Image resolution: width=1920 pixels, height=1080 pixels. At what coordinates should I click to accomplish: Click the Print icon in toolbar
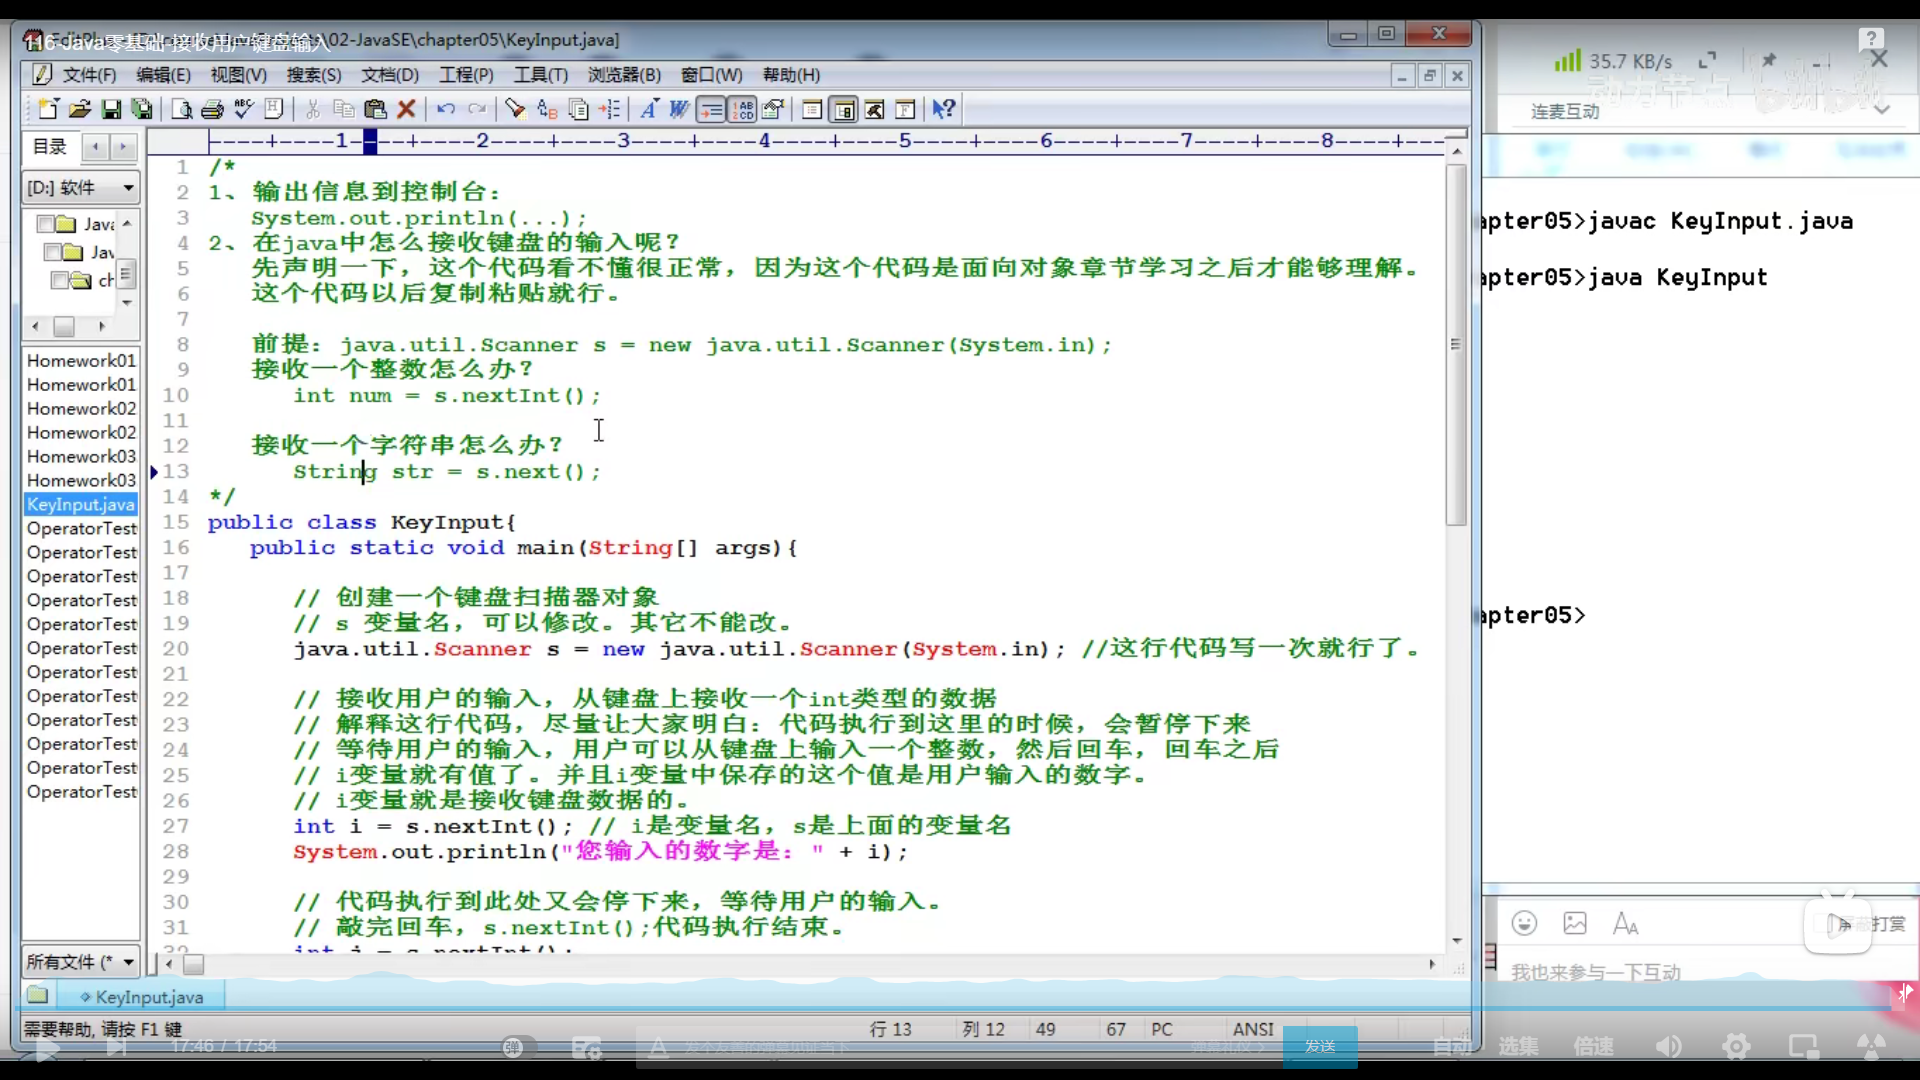[212, 109]
